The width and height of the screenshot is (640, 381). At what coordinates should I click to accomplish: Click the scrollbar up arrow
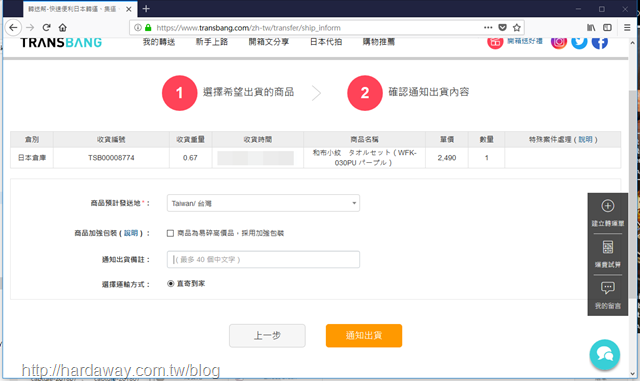(x=632, y=42)
